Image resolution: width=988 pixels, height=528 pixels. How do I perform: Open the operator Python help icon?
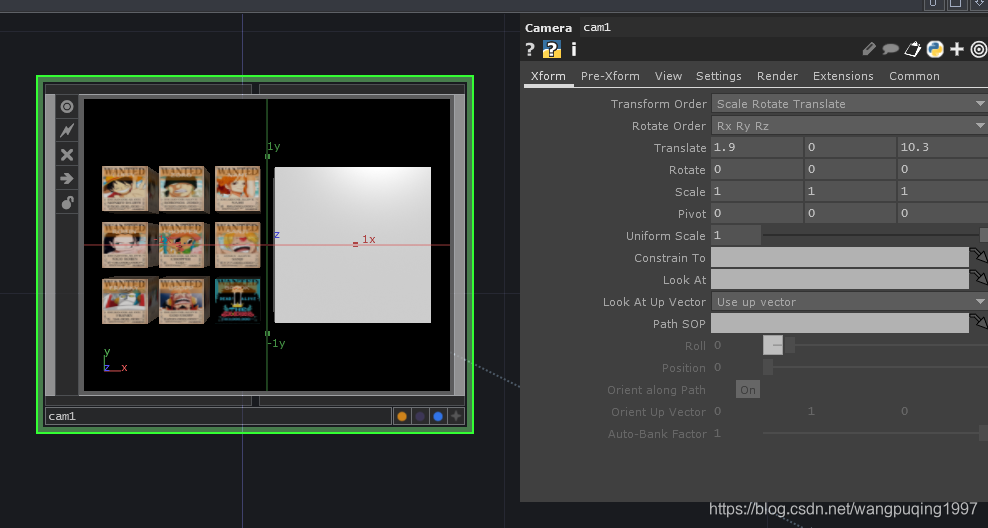551,49
